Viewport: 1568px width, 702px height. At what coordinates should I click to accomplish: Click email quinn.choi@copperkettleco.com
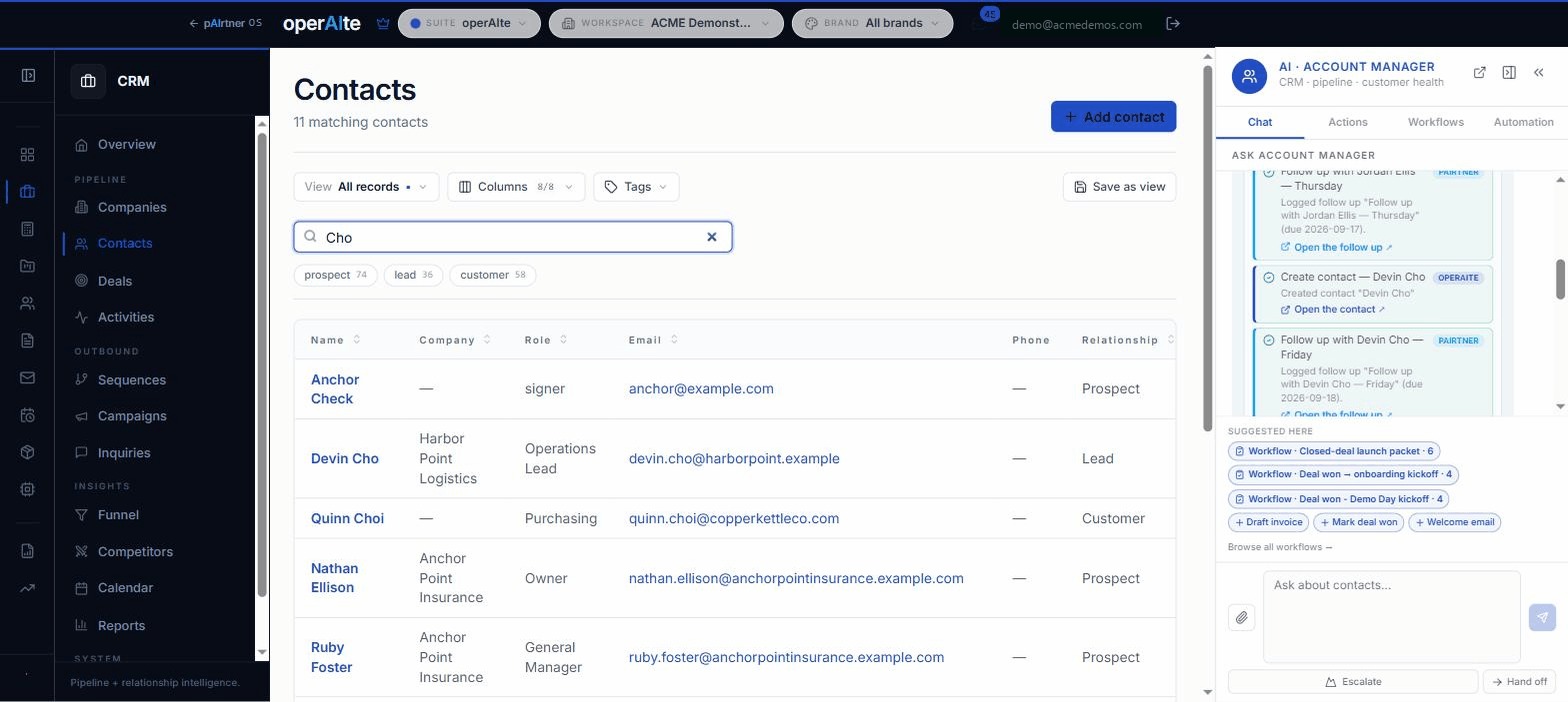click(x=734, y=518)
